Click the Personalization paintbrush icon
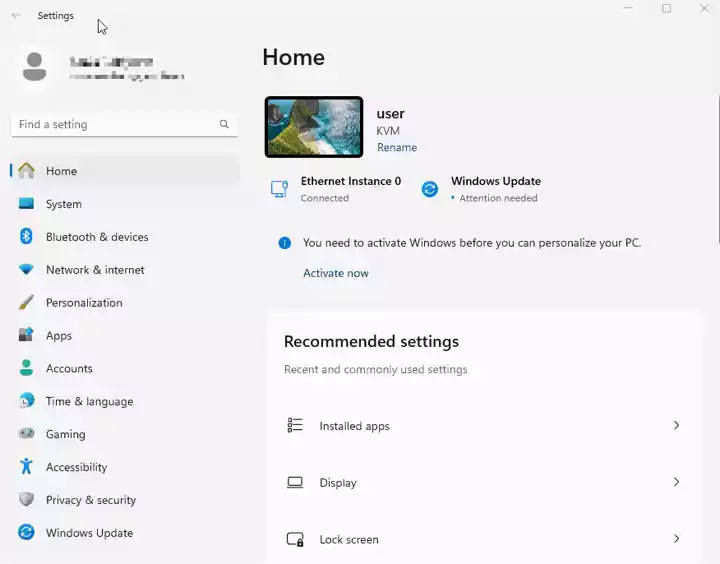Viewport: 720px width, 564px height. (x=26, y=302)
